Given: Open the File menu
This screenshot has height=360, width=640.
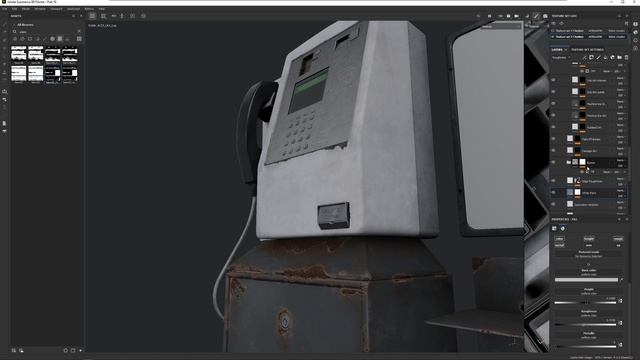Looking at the screenshot, I should coord(4,9).
